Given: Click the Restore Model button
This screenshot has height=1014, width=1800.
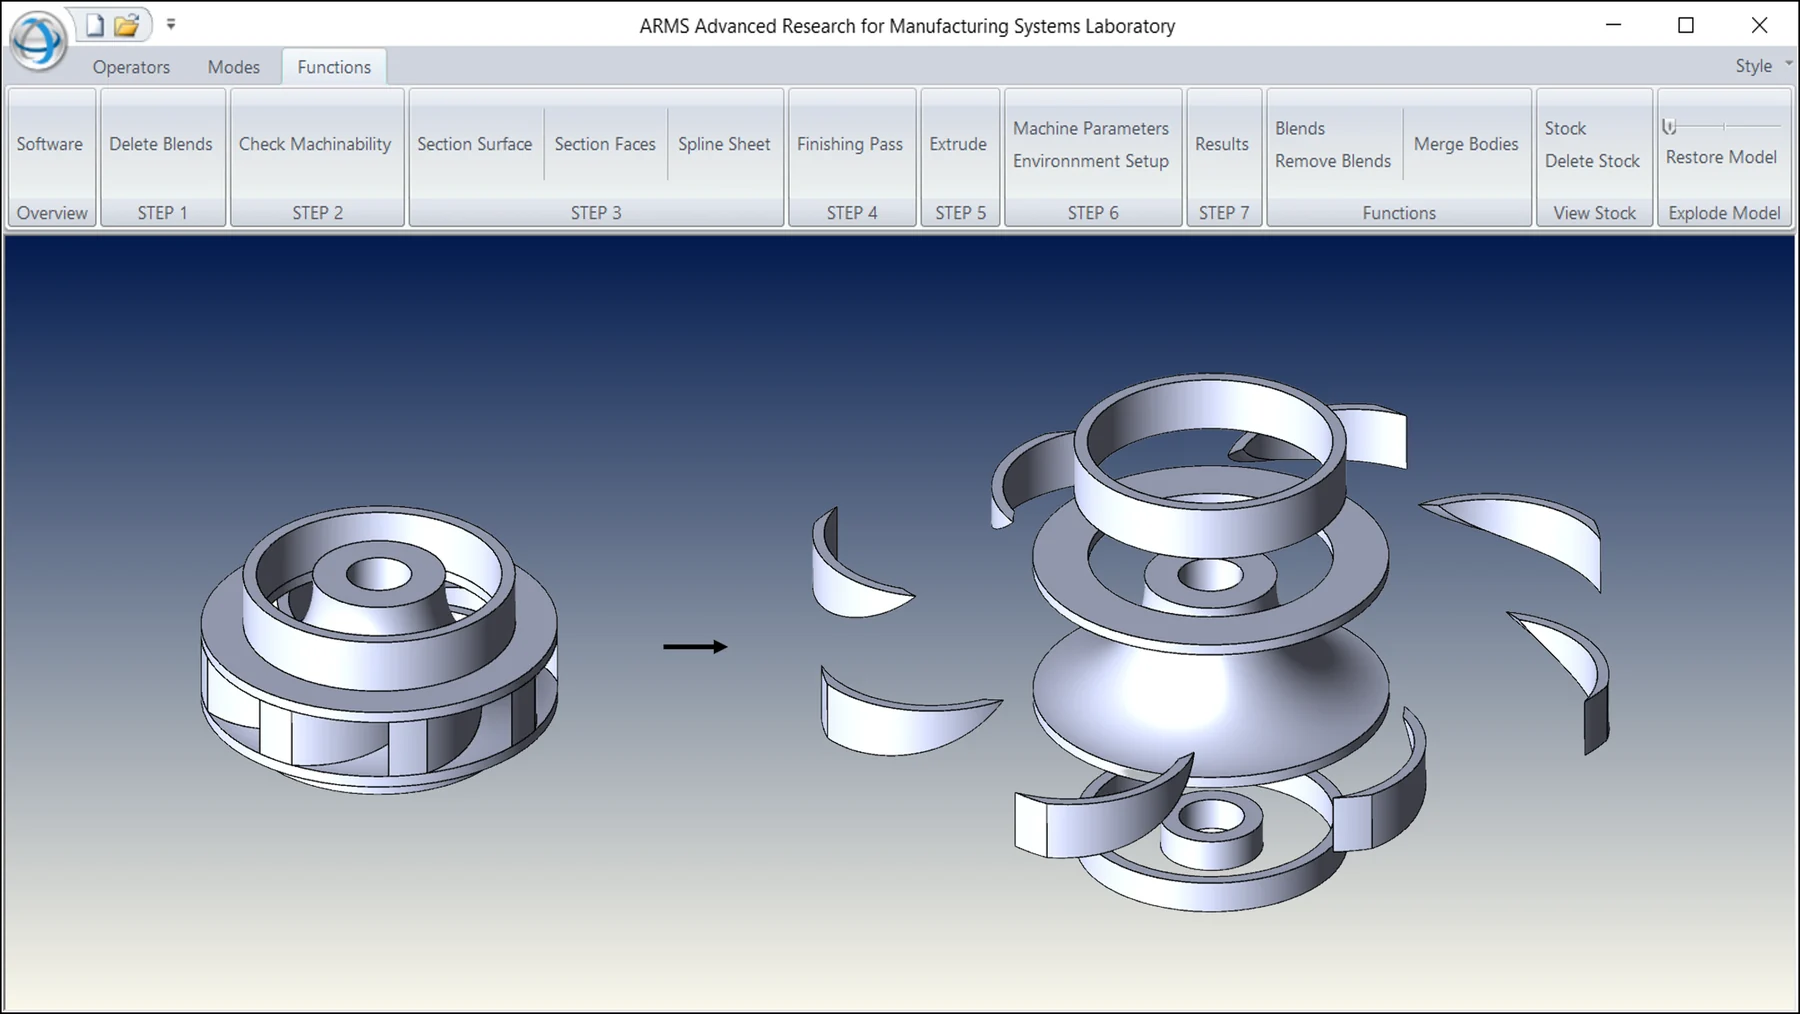Looking at the screenshot, I should tap(1721, 157).
